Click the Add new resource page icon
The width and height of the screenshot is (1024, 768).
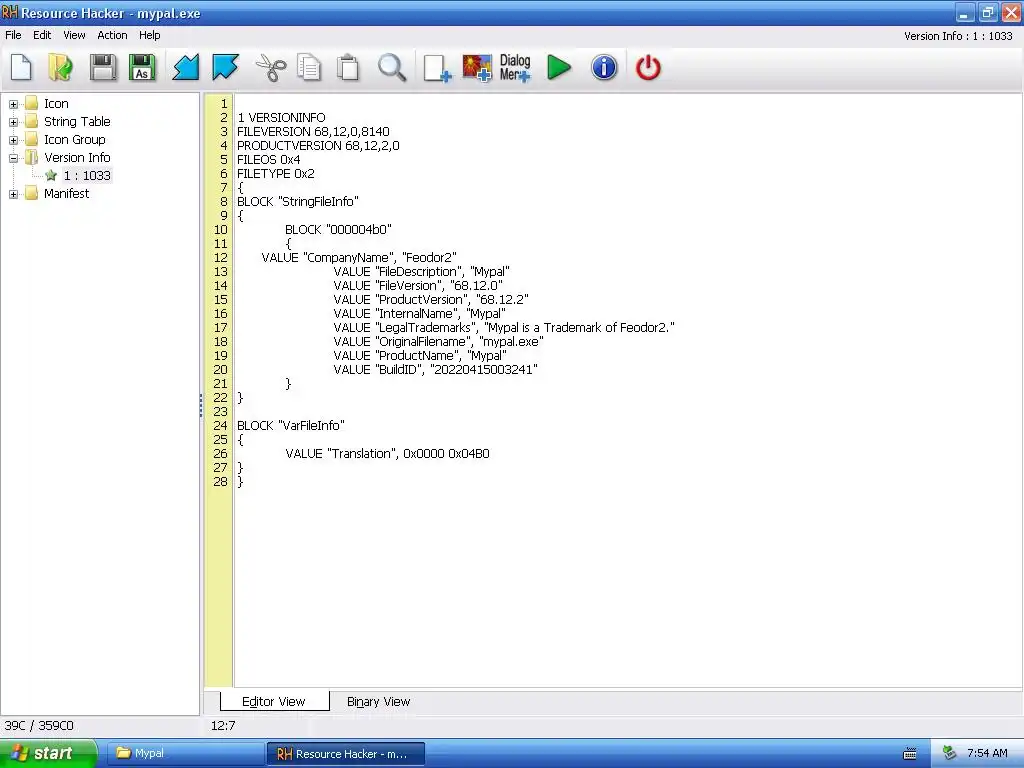(436, 67)
